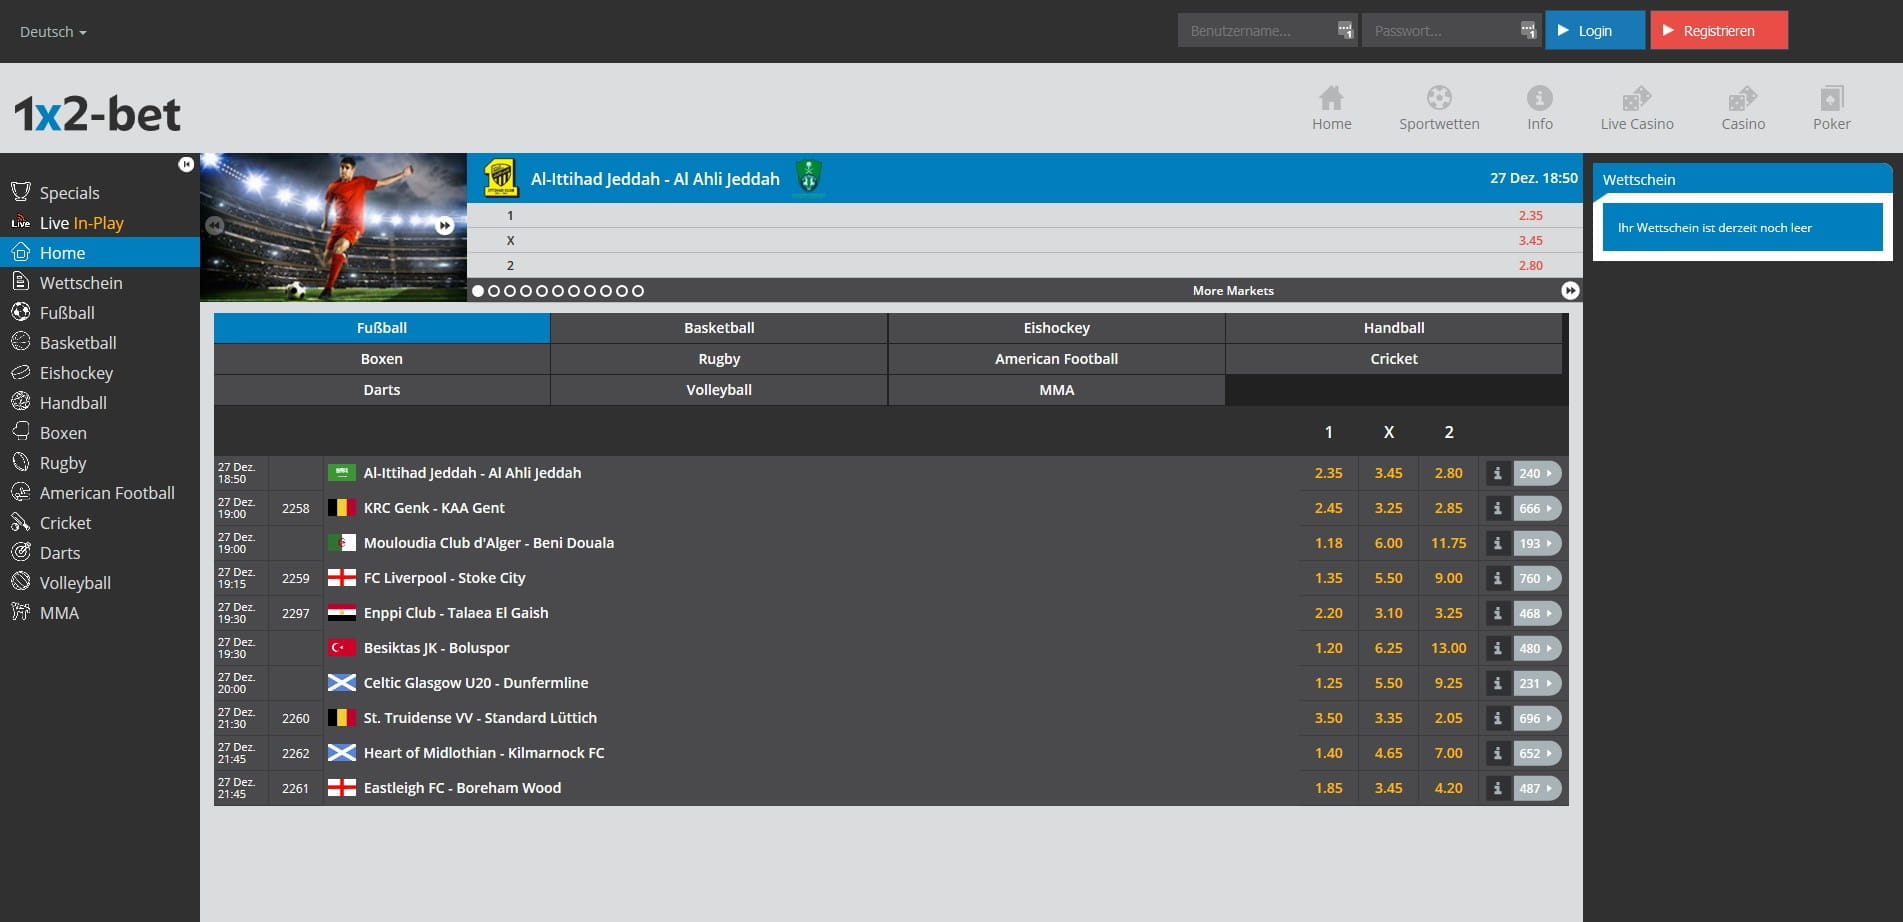Viewport: 1903px width, 922px height.
Task: Select the third carousel dot
Action: (x=510, y=291)
